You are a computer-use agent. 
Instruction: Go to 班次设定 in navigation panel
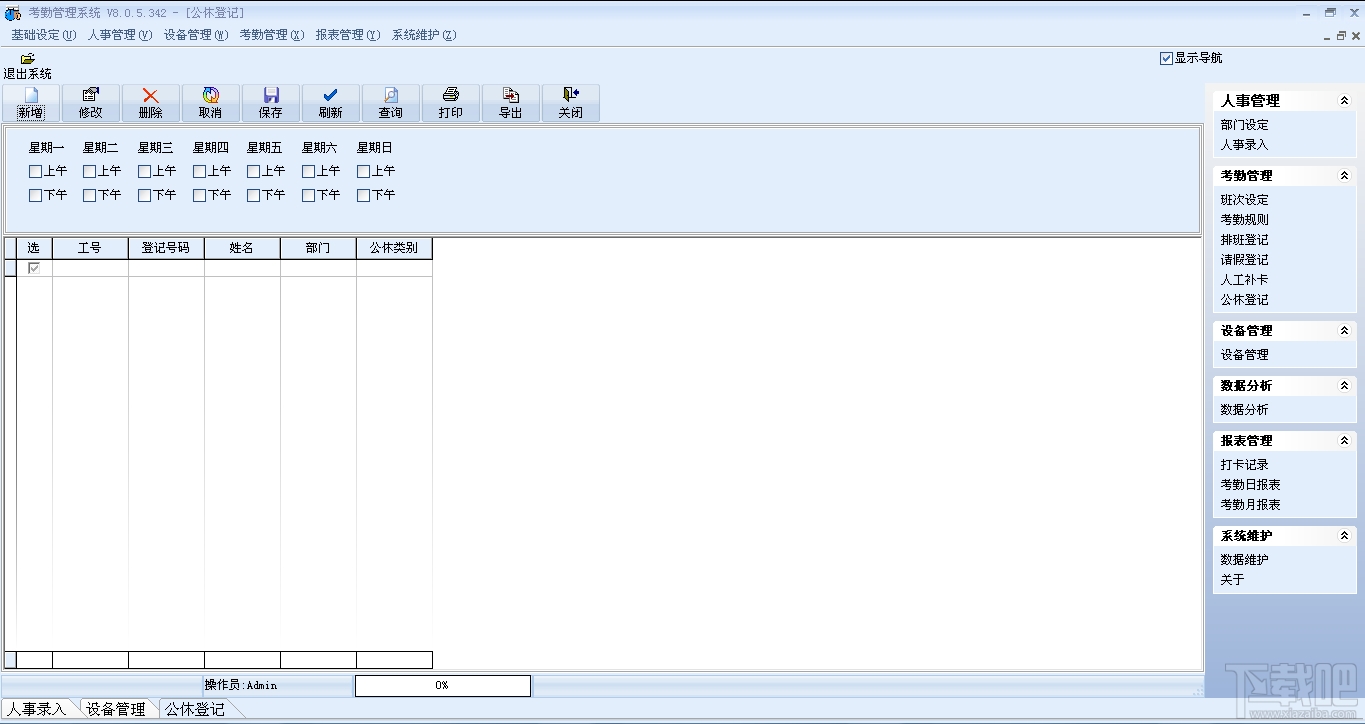pos(1244,200)
